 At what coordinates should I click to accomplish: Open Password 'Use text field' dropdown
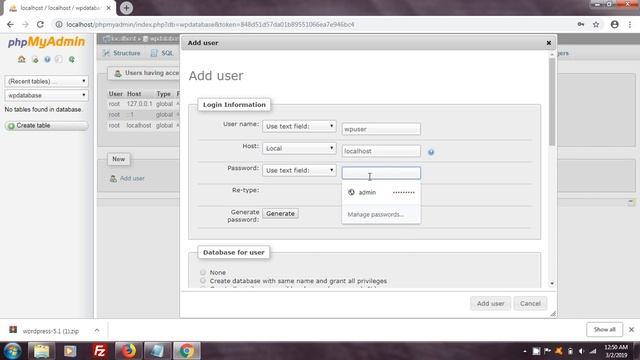299,170
